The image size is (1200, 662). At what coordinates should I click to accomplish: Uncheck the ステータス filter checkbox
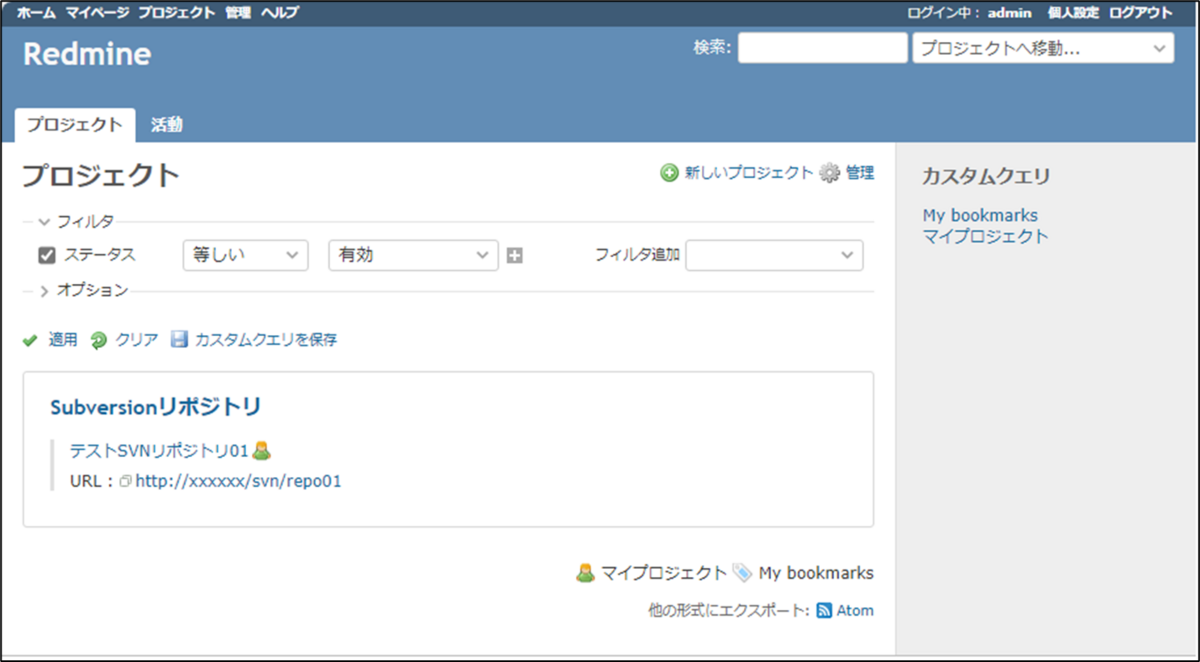[x=45, y=254]
